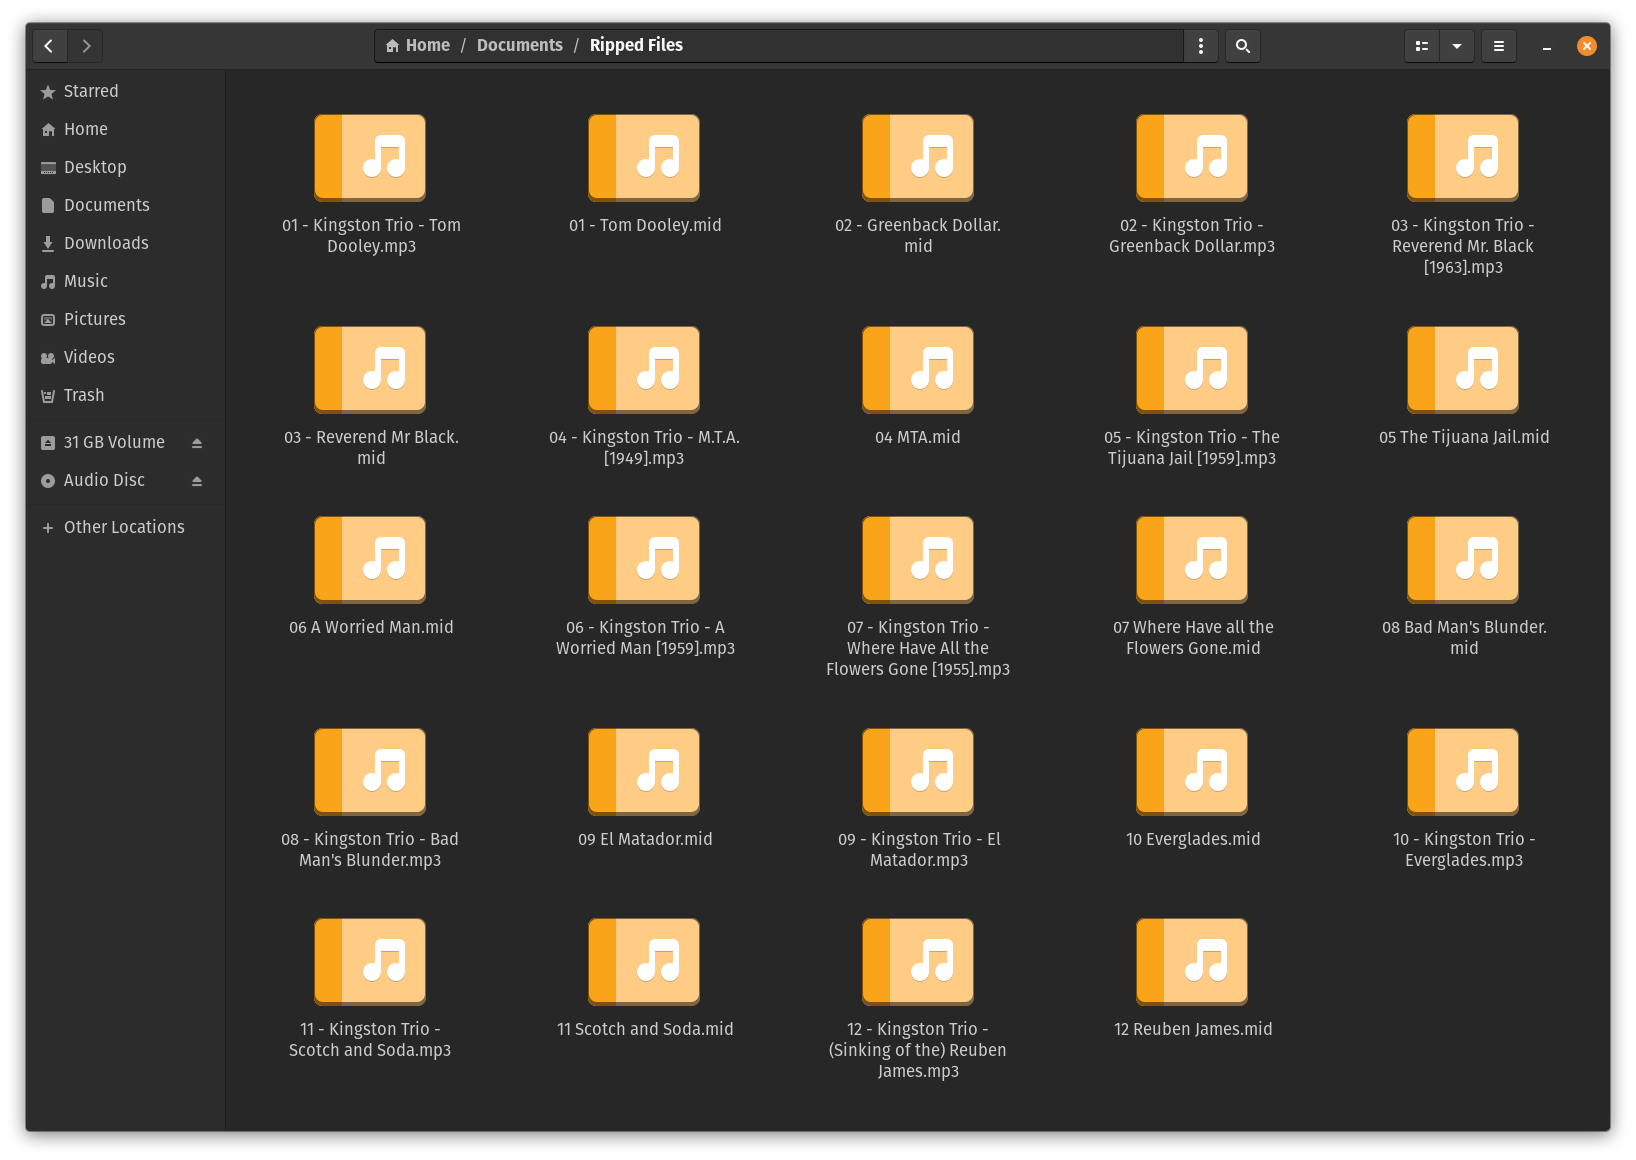Click Documents breadcrumb in path bar
The image size is (1636, 1160).
point(520,45)
